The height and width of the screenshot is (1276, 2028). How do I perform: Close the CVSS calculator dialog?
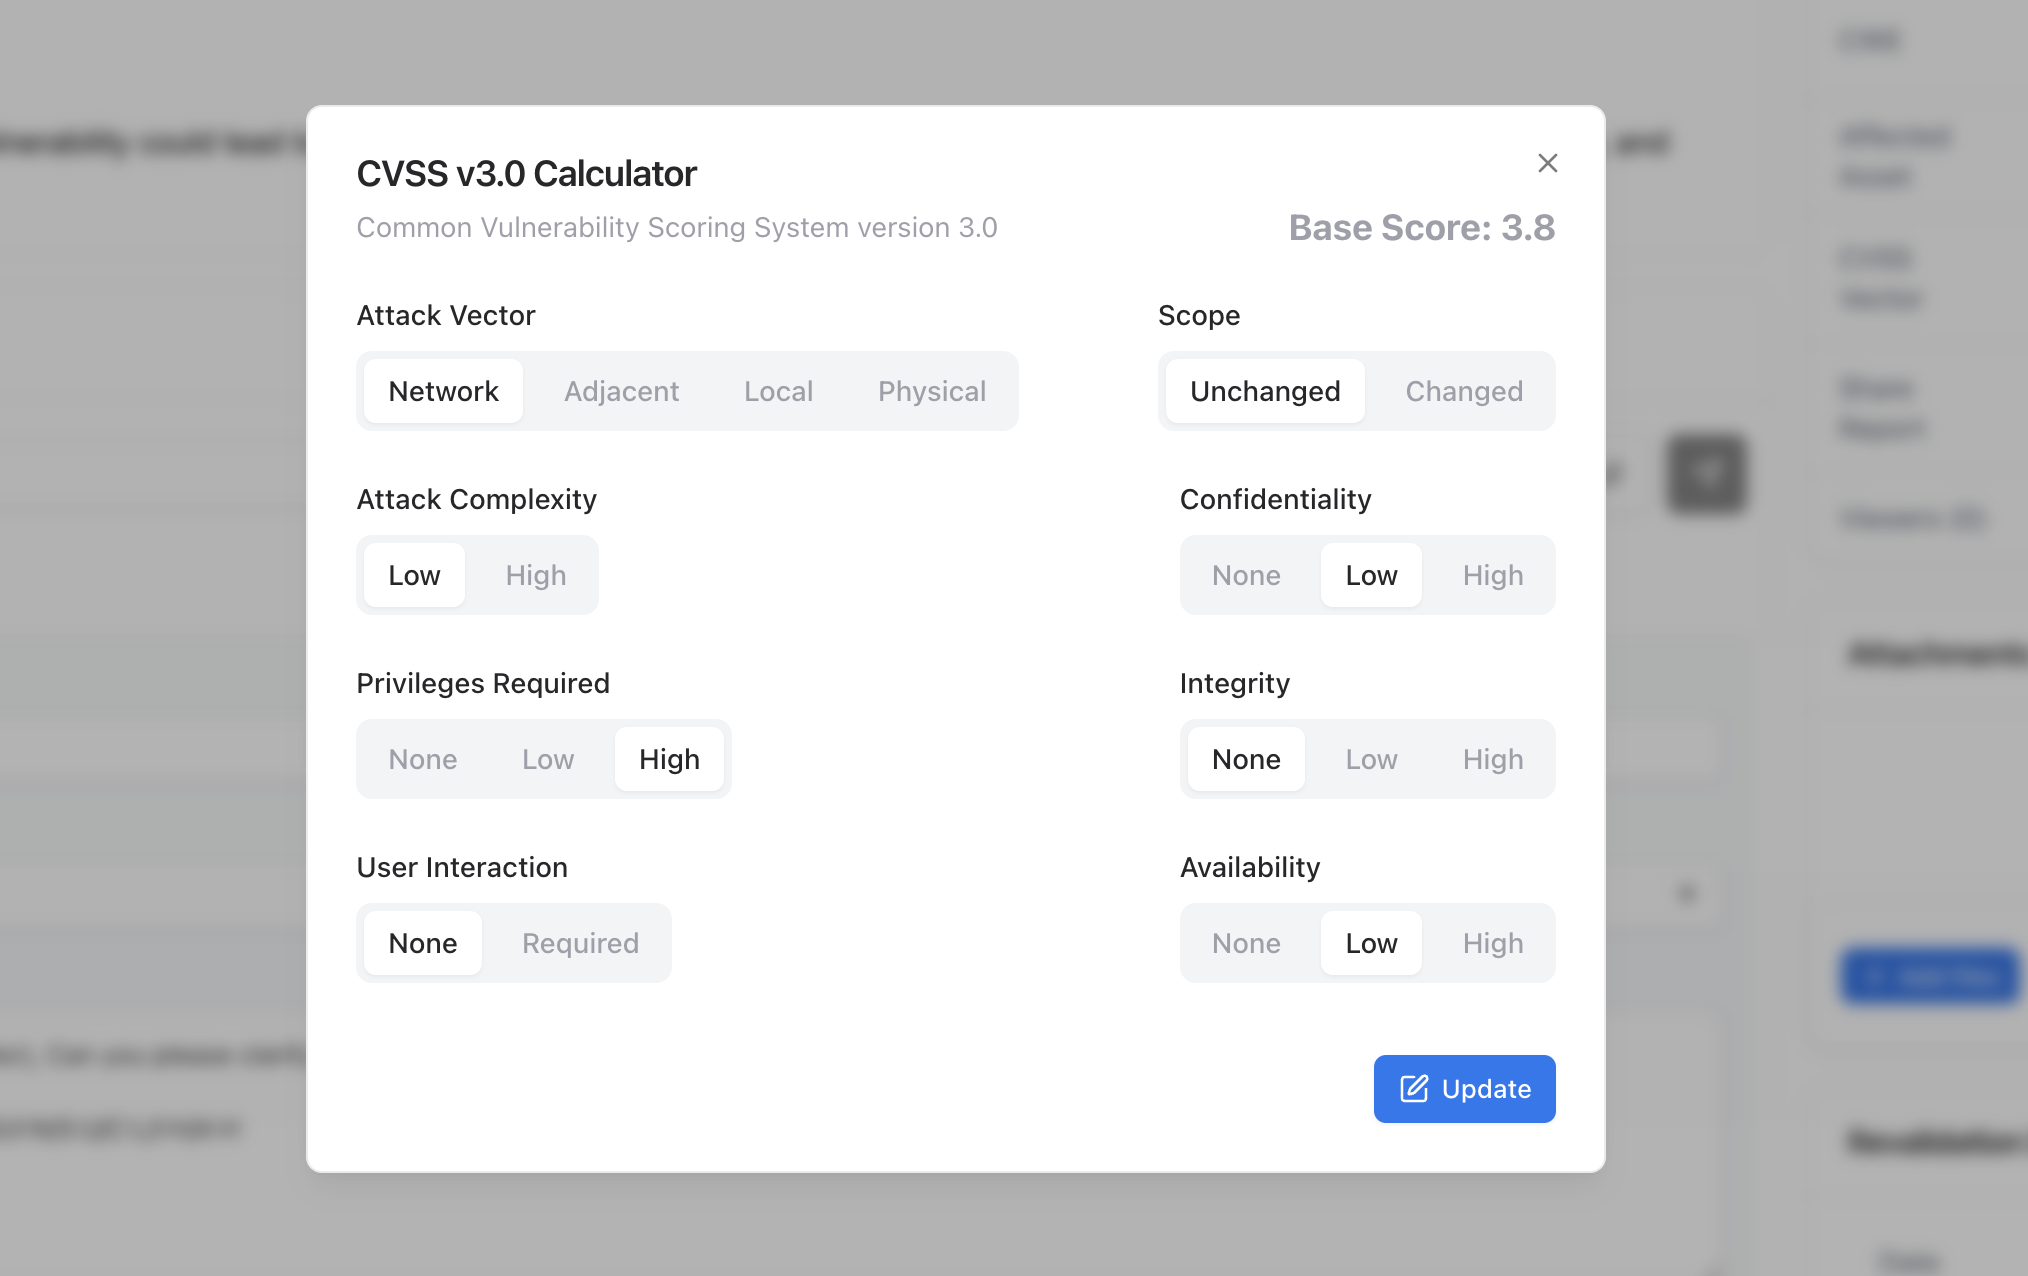coord(1548,163)
